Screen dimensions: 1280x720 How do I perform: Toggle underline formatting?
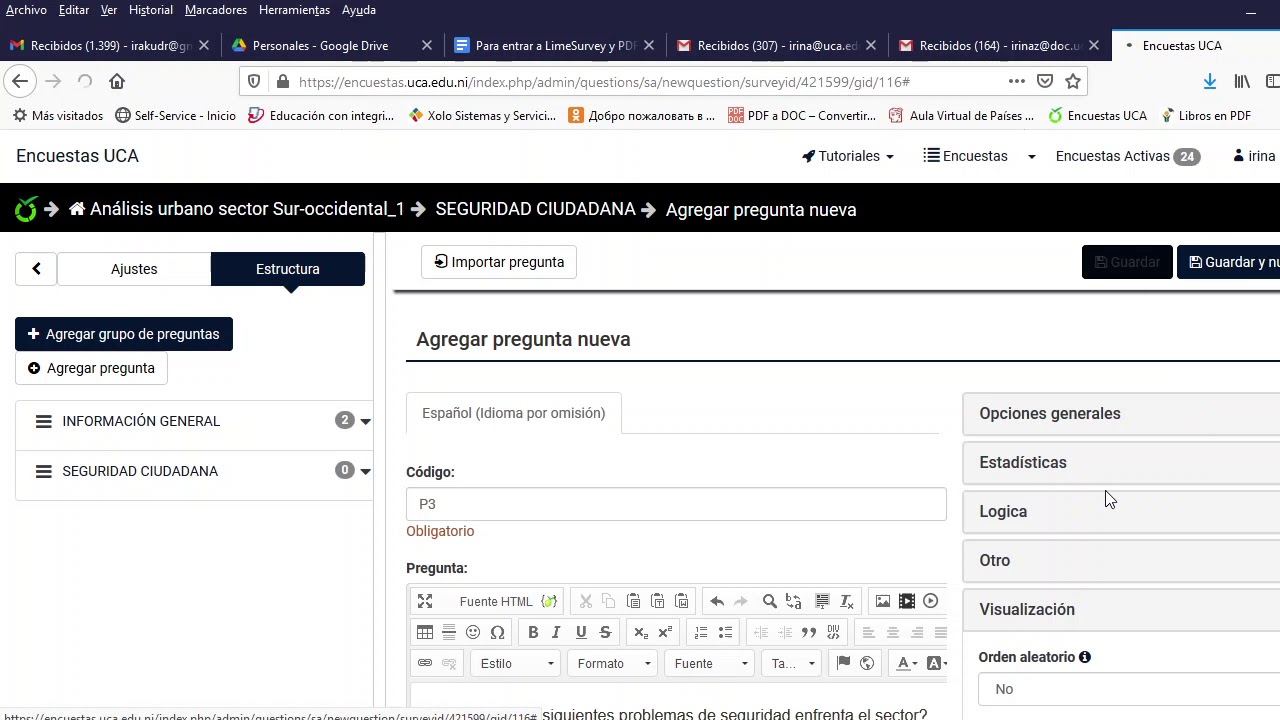(581, 632)
